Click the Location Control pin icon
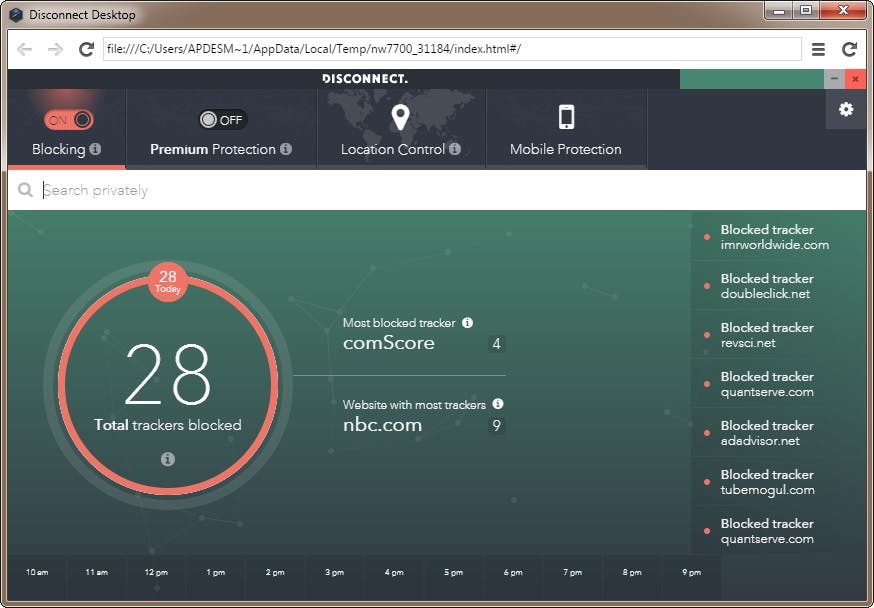This screenshot has width=874, height=608. tap(400, 118)
